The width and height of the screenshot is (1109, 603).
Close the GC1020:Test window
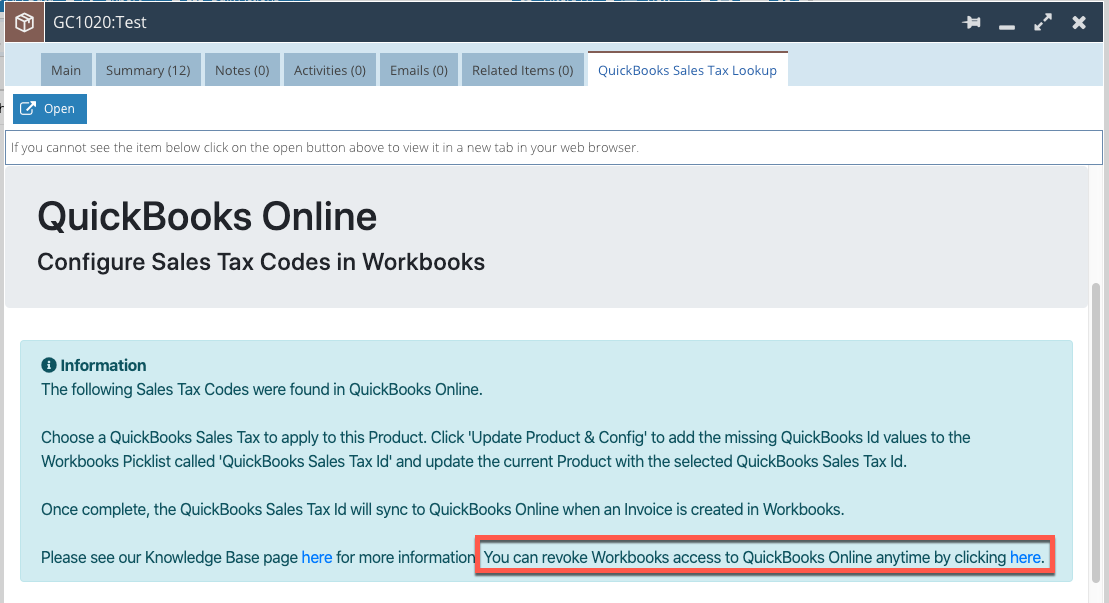[1079, 23]
